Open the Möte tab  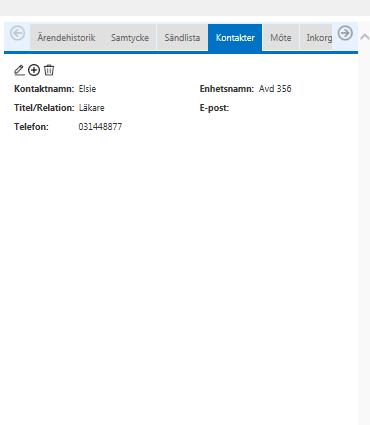[x=281, y=38]
